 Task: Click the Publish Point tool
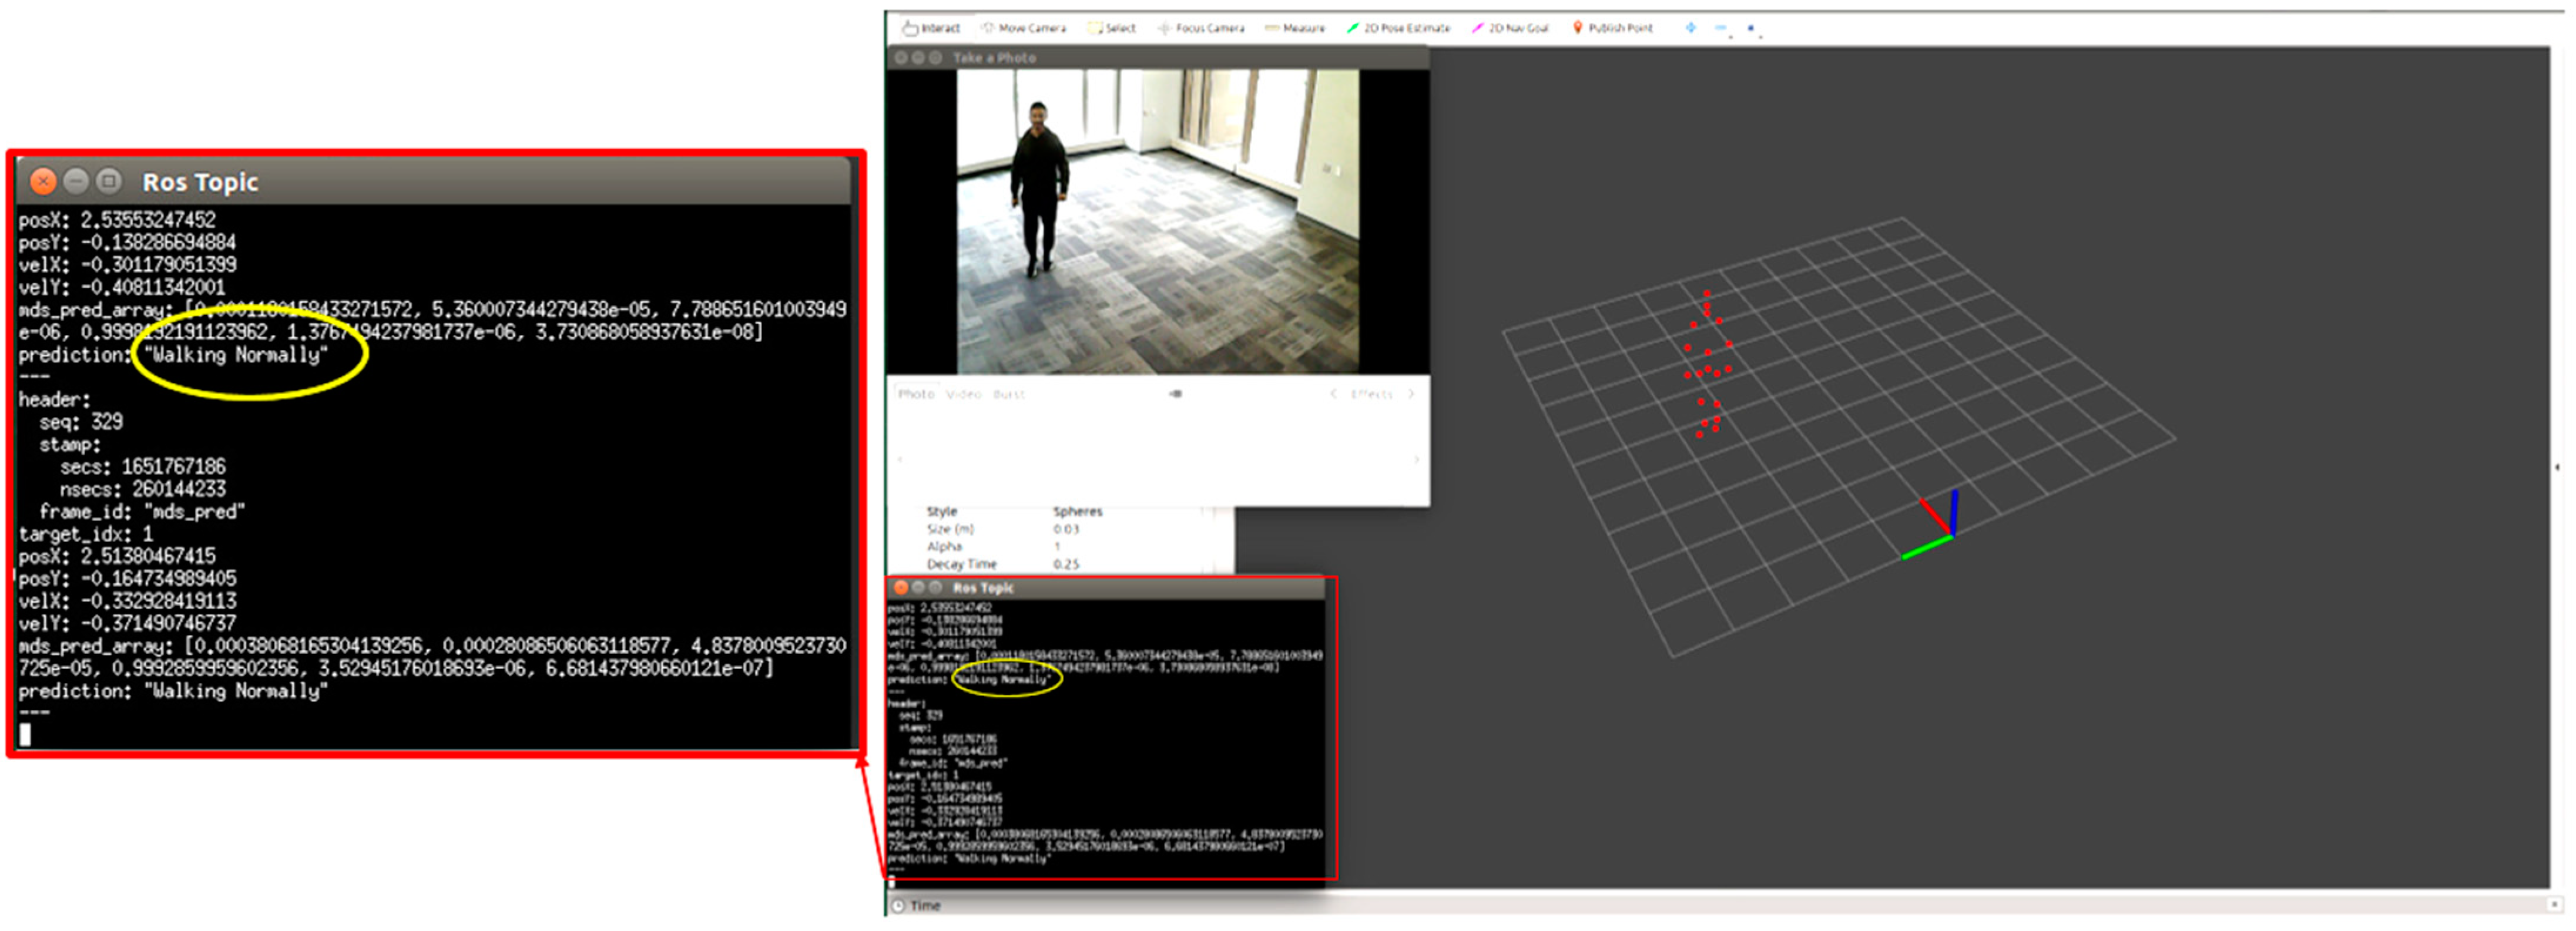[x=1612, y=28]
